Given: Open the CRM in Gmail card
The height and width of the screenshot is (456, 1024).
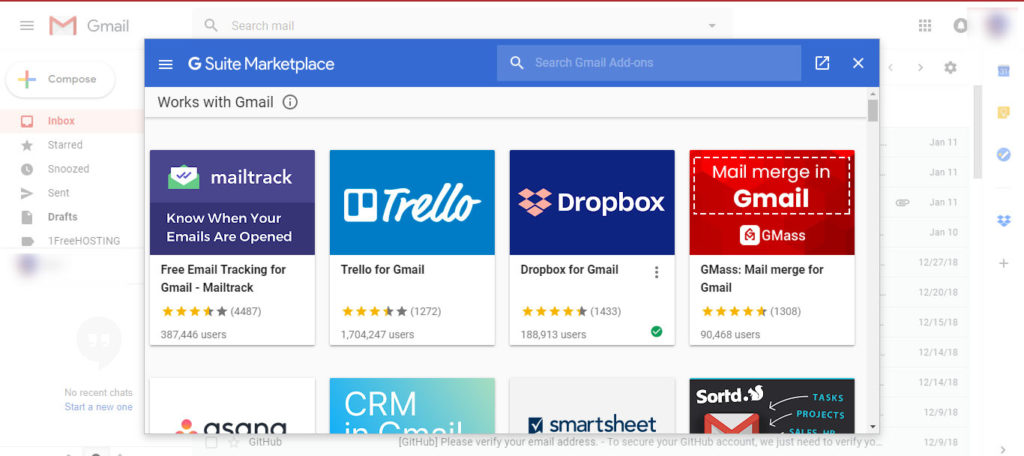Looking at the screenshot, I should pos(412,405).
